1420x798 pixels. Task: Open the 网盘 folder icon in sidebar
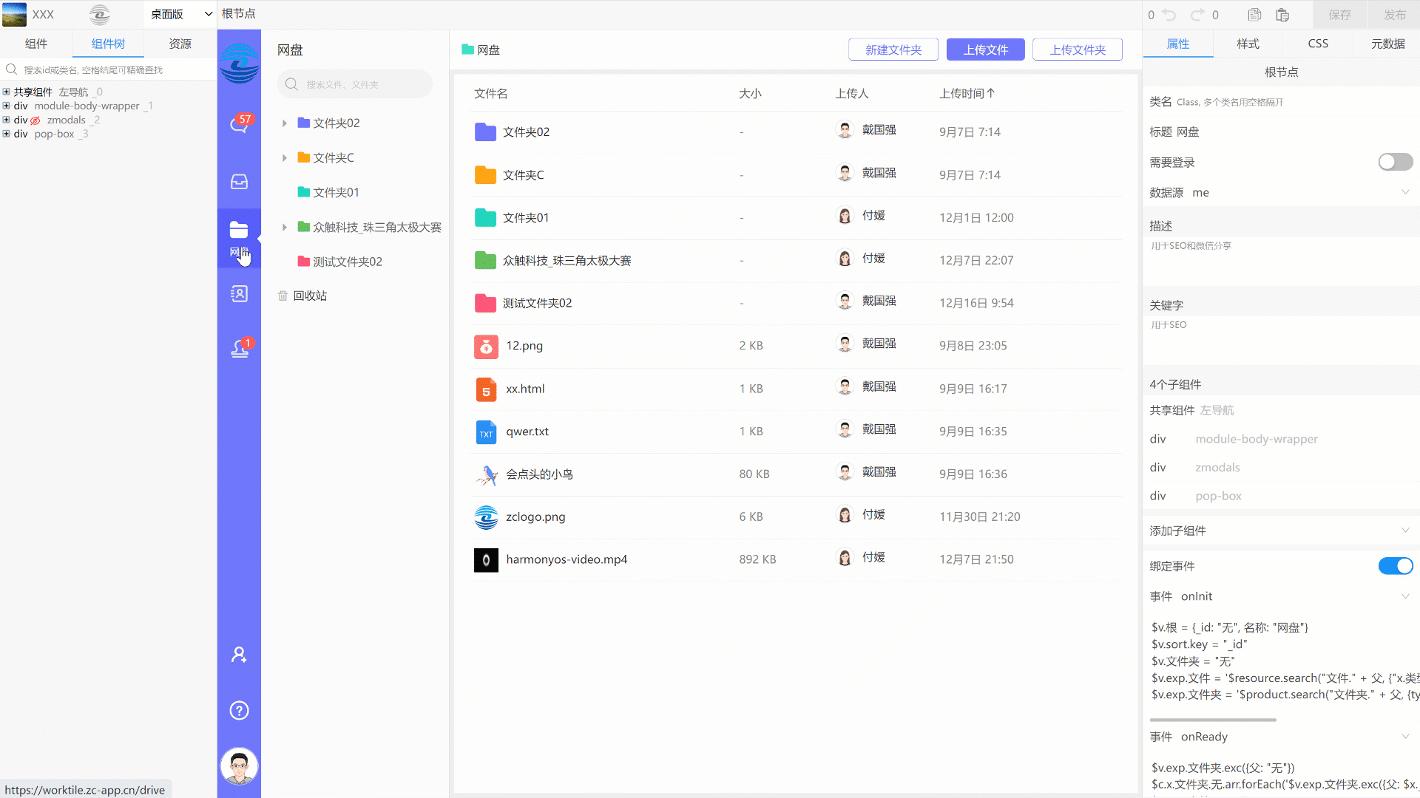click(x=239, y=231)
